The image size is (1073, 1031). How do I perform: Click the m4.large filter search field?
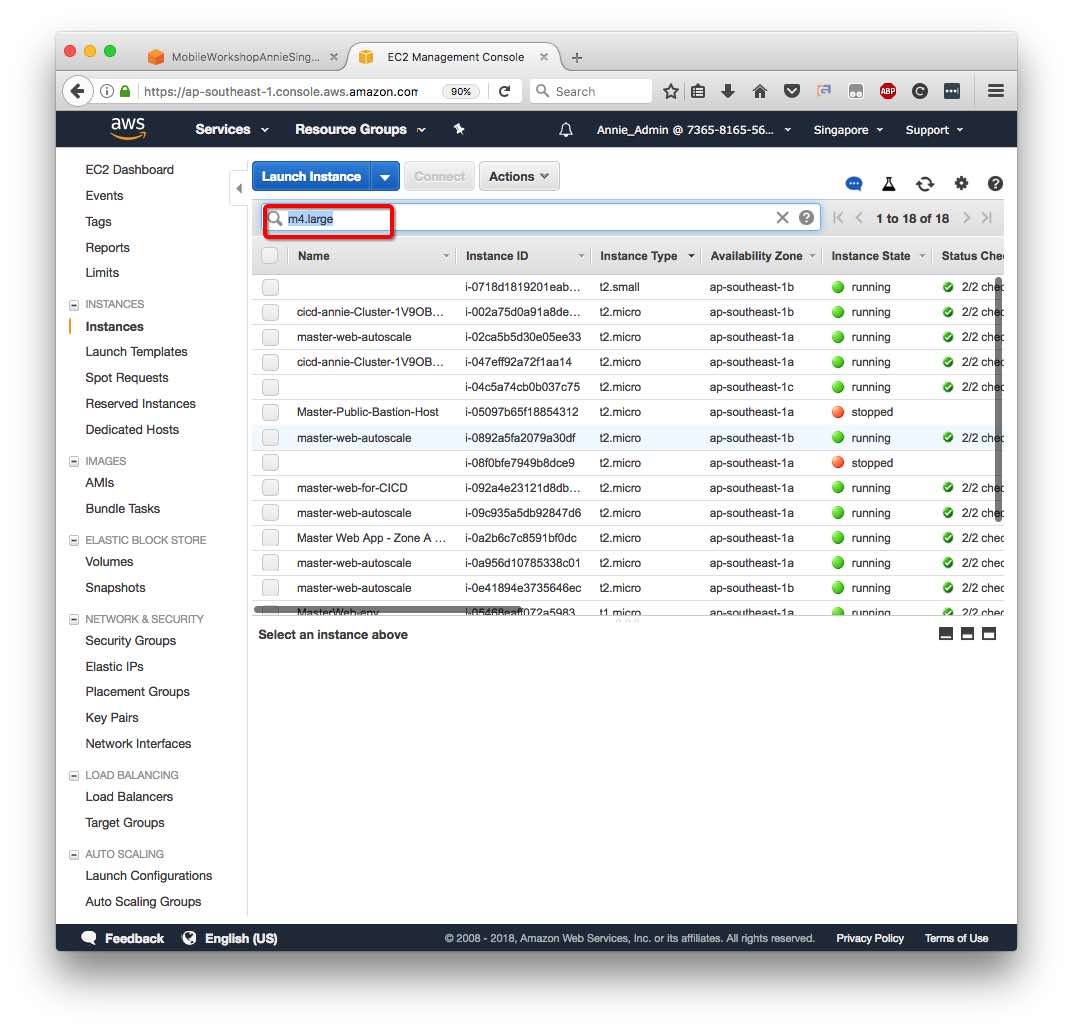coord(541,218)
